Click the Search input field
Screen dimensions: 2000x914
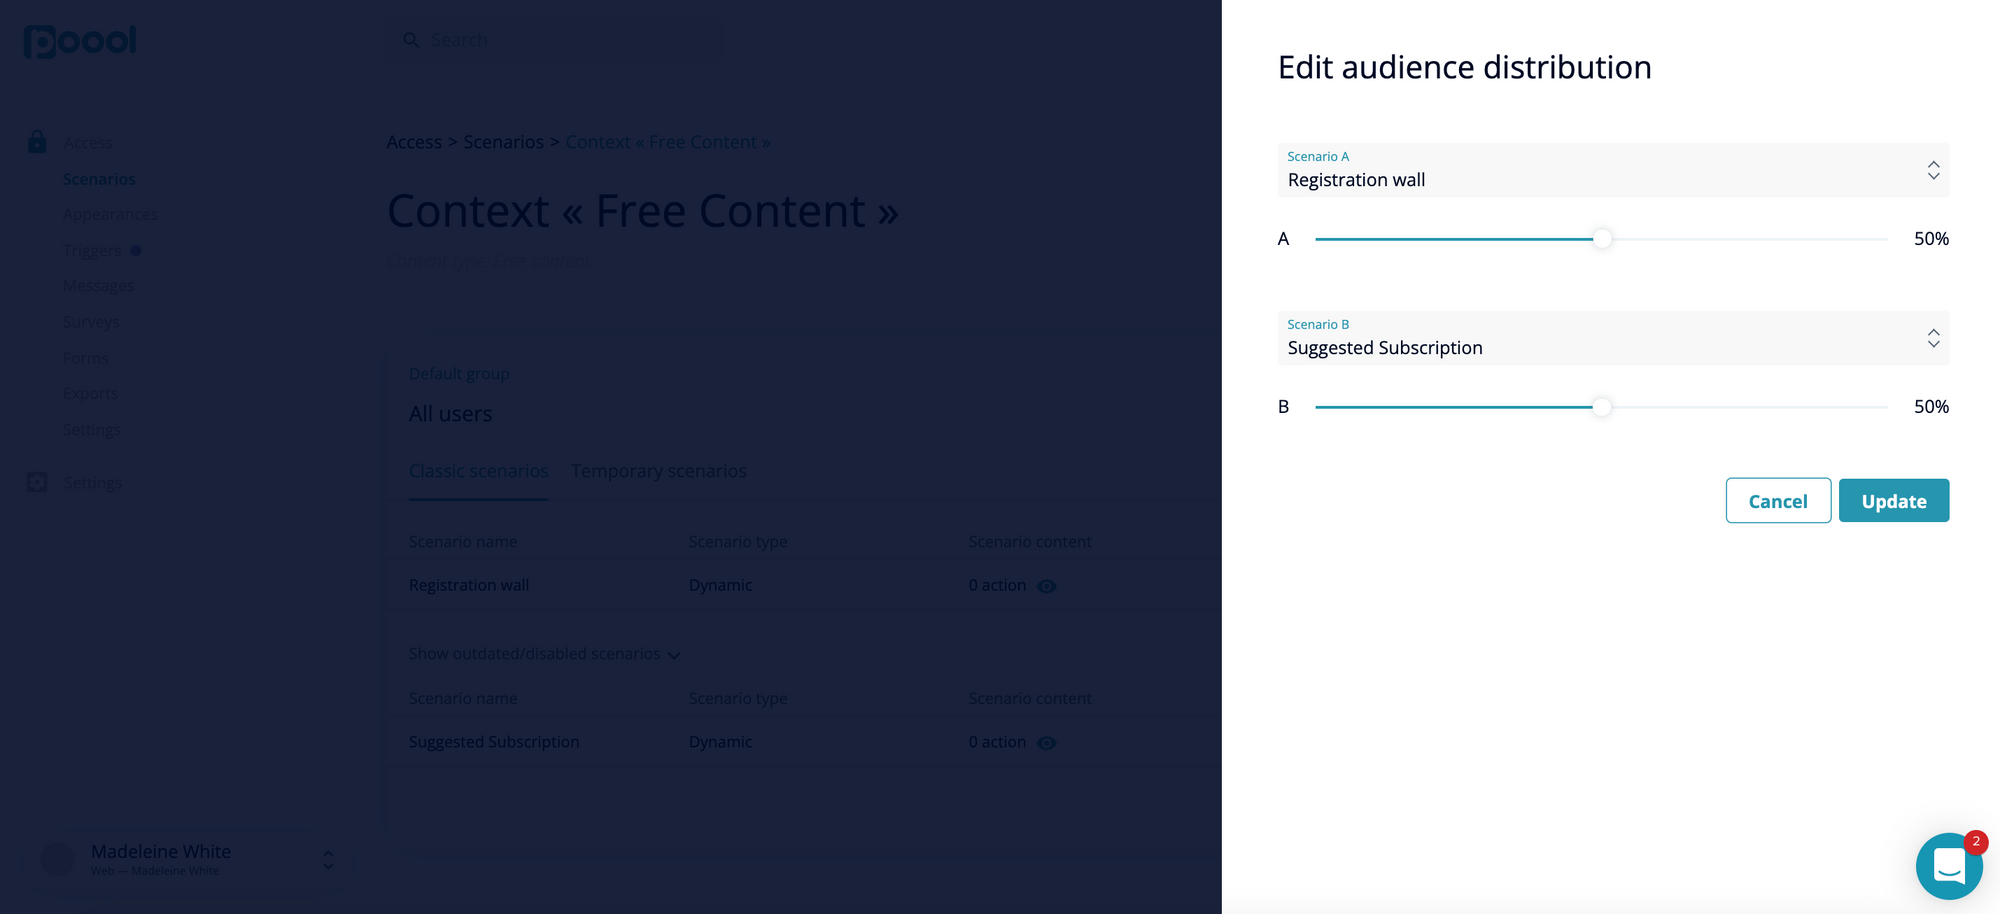(555, 40)
